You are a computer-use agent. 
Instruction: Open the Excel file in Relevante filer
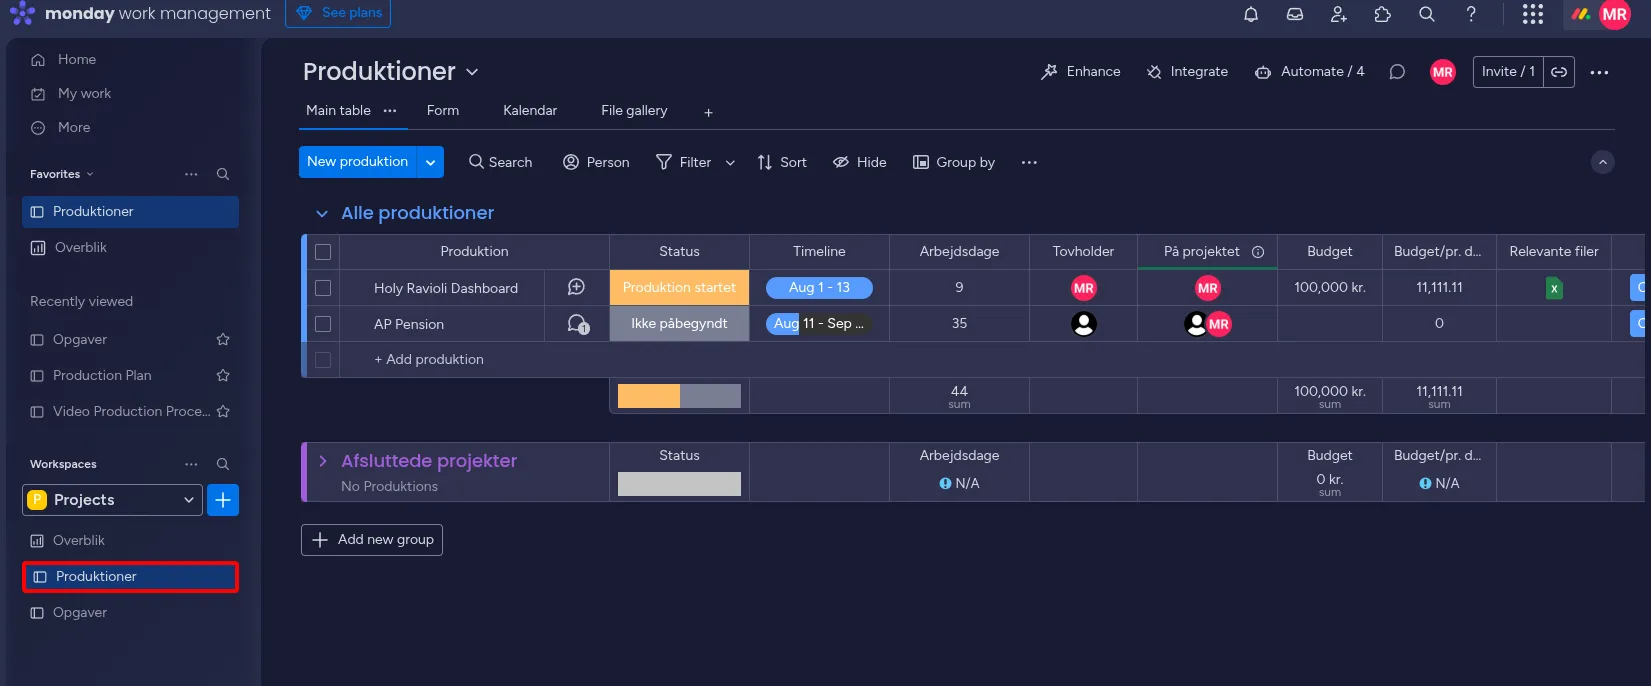coord(1554,288)
